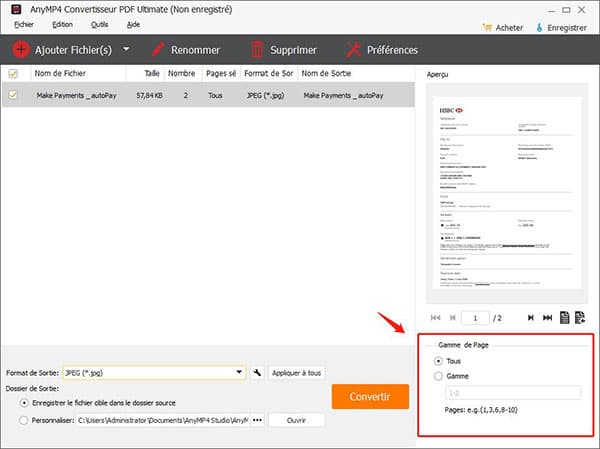Viewport: 600px width, 449px height.
Task: Go to the next preview page
Action: click(531, 318)
